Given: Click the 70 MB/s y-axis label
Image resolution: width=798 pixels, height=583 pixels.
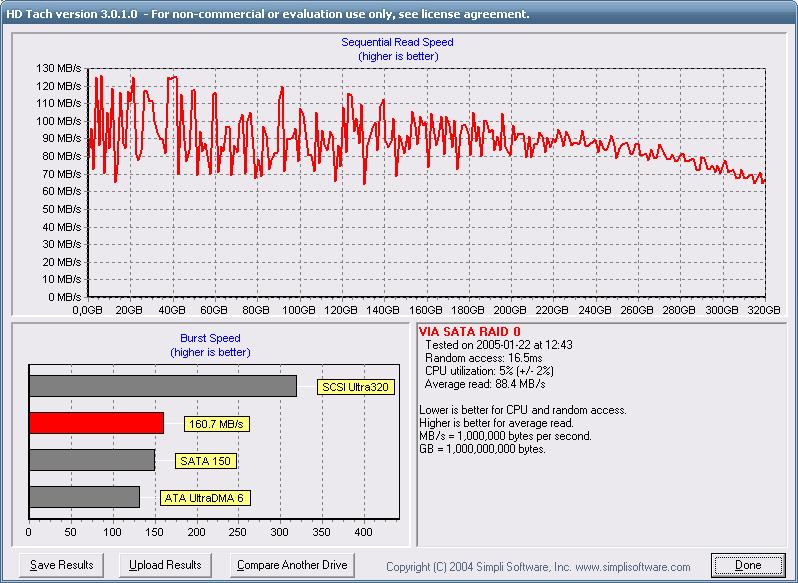Looking at the screenshot, I should [62, 174].
